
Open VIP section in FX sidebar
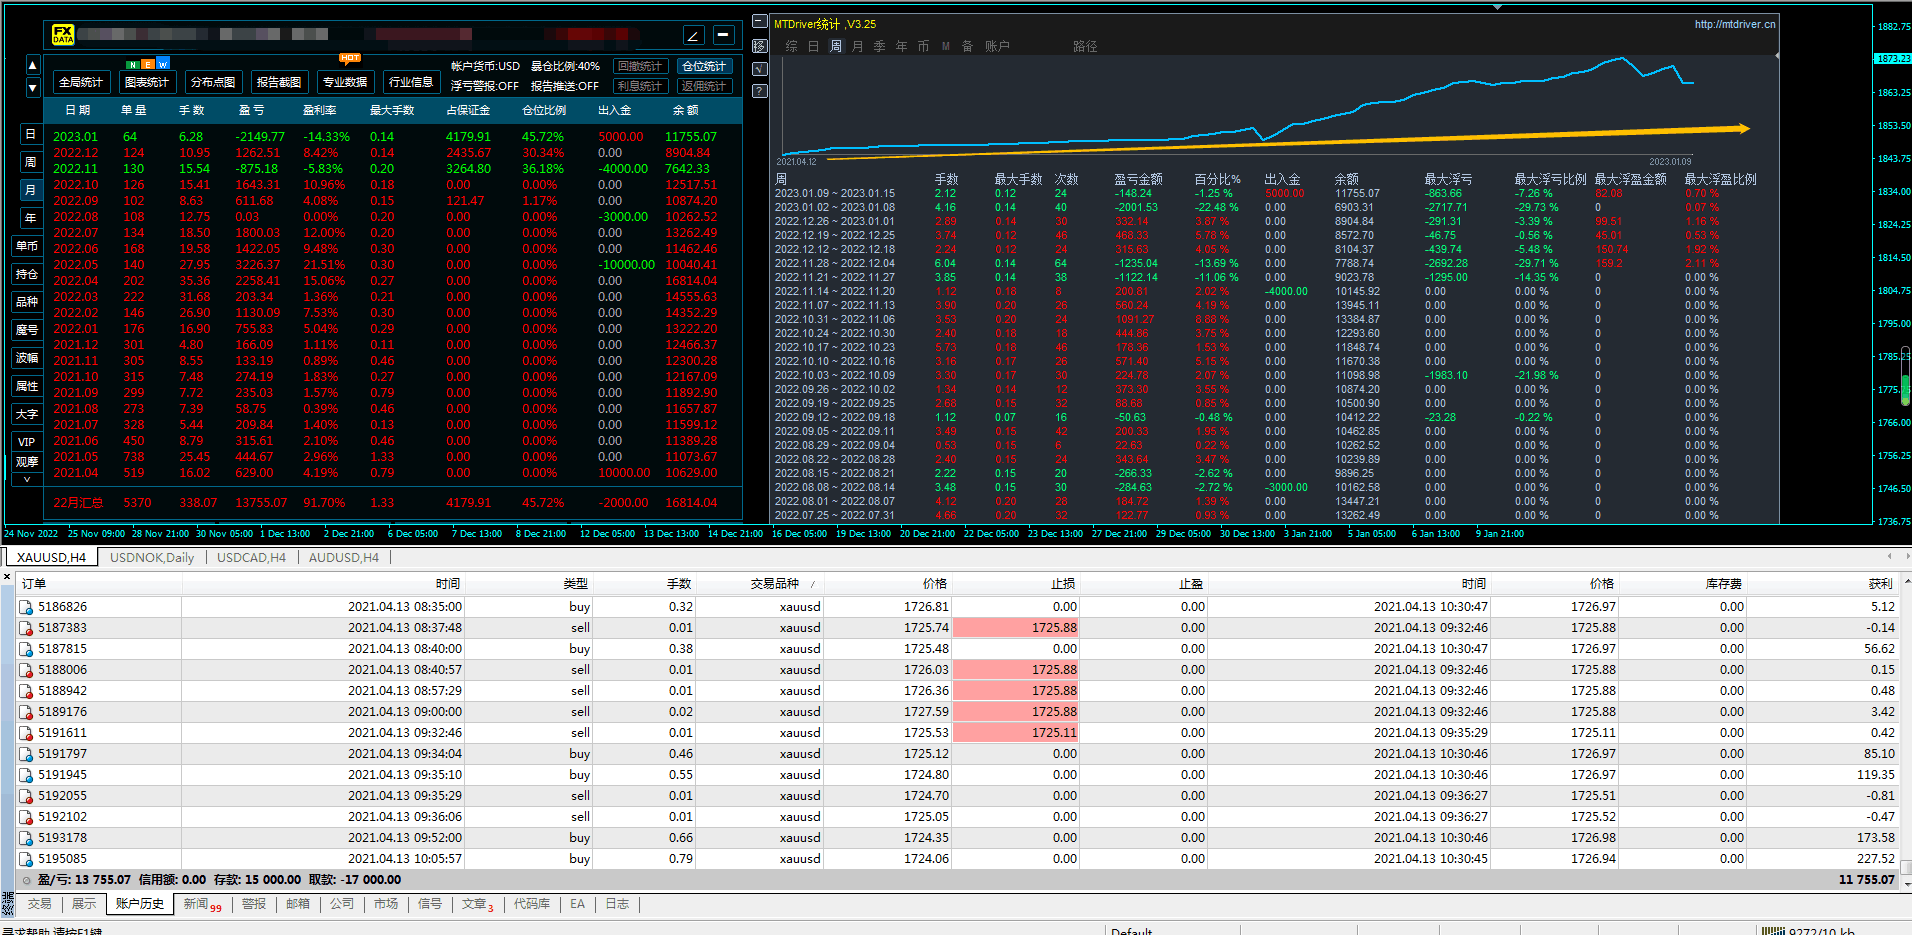click(27, 442)
